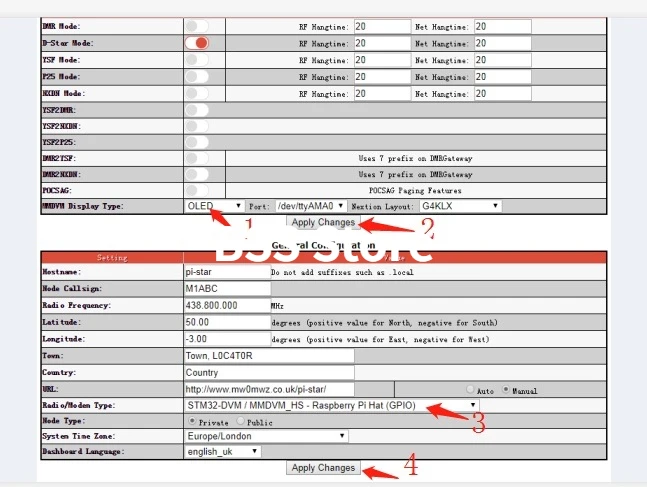This screenshot has width=647, height=487.
Task: Click D-Star Mode Net Hangtime field
Action: 503,43
